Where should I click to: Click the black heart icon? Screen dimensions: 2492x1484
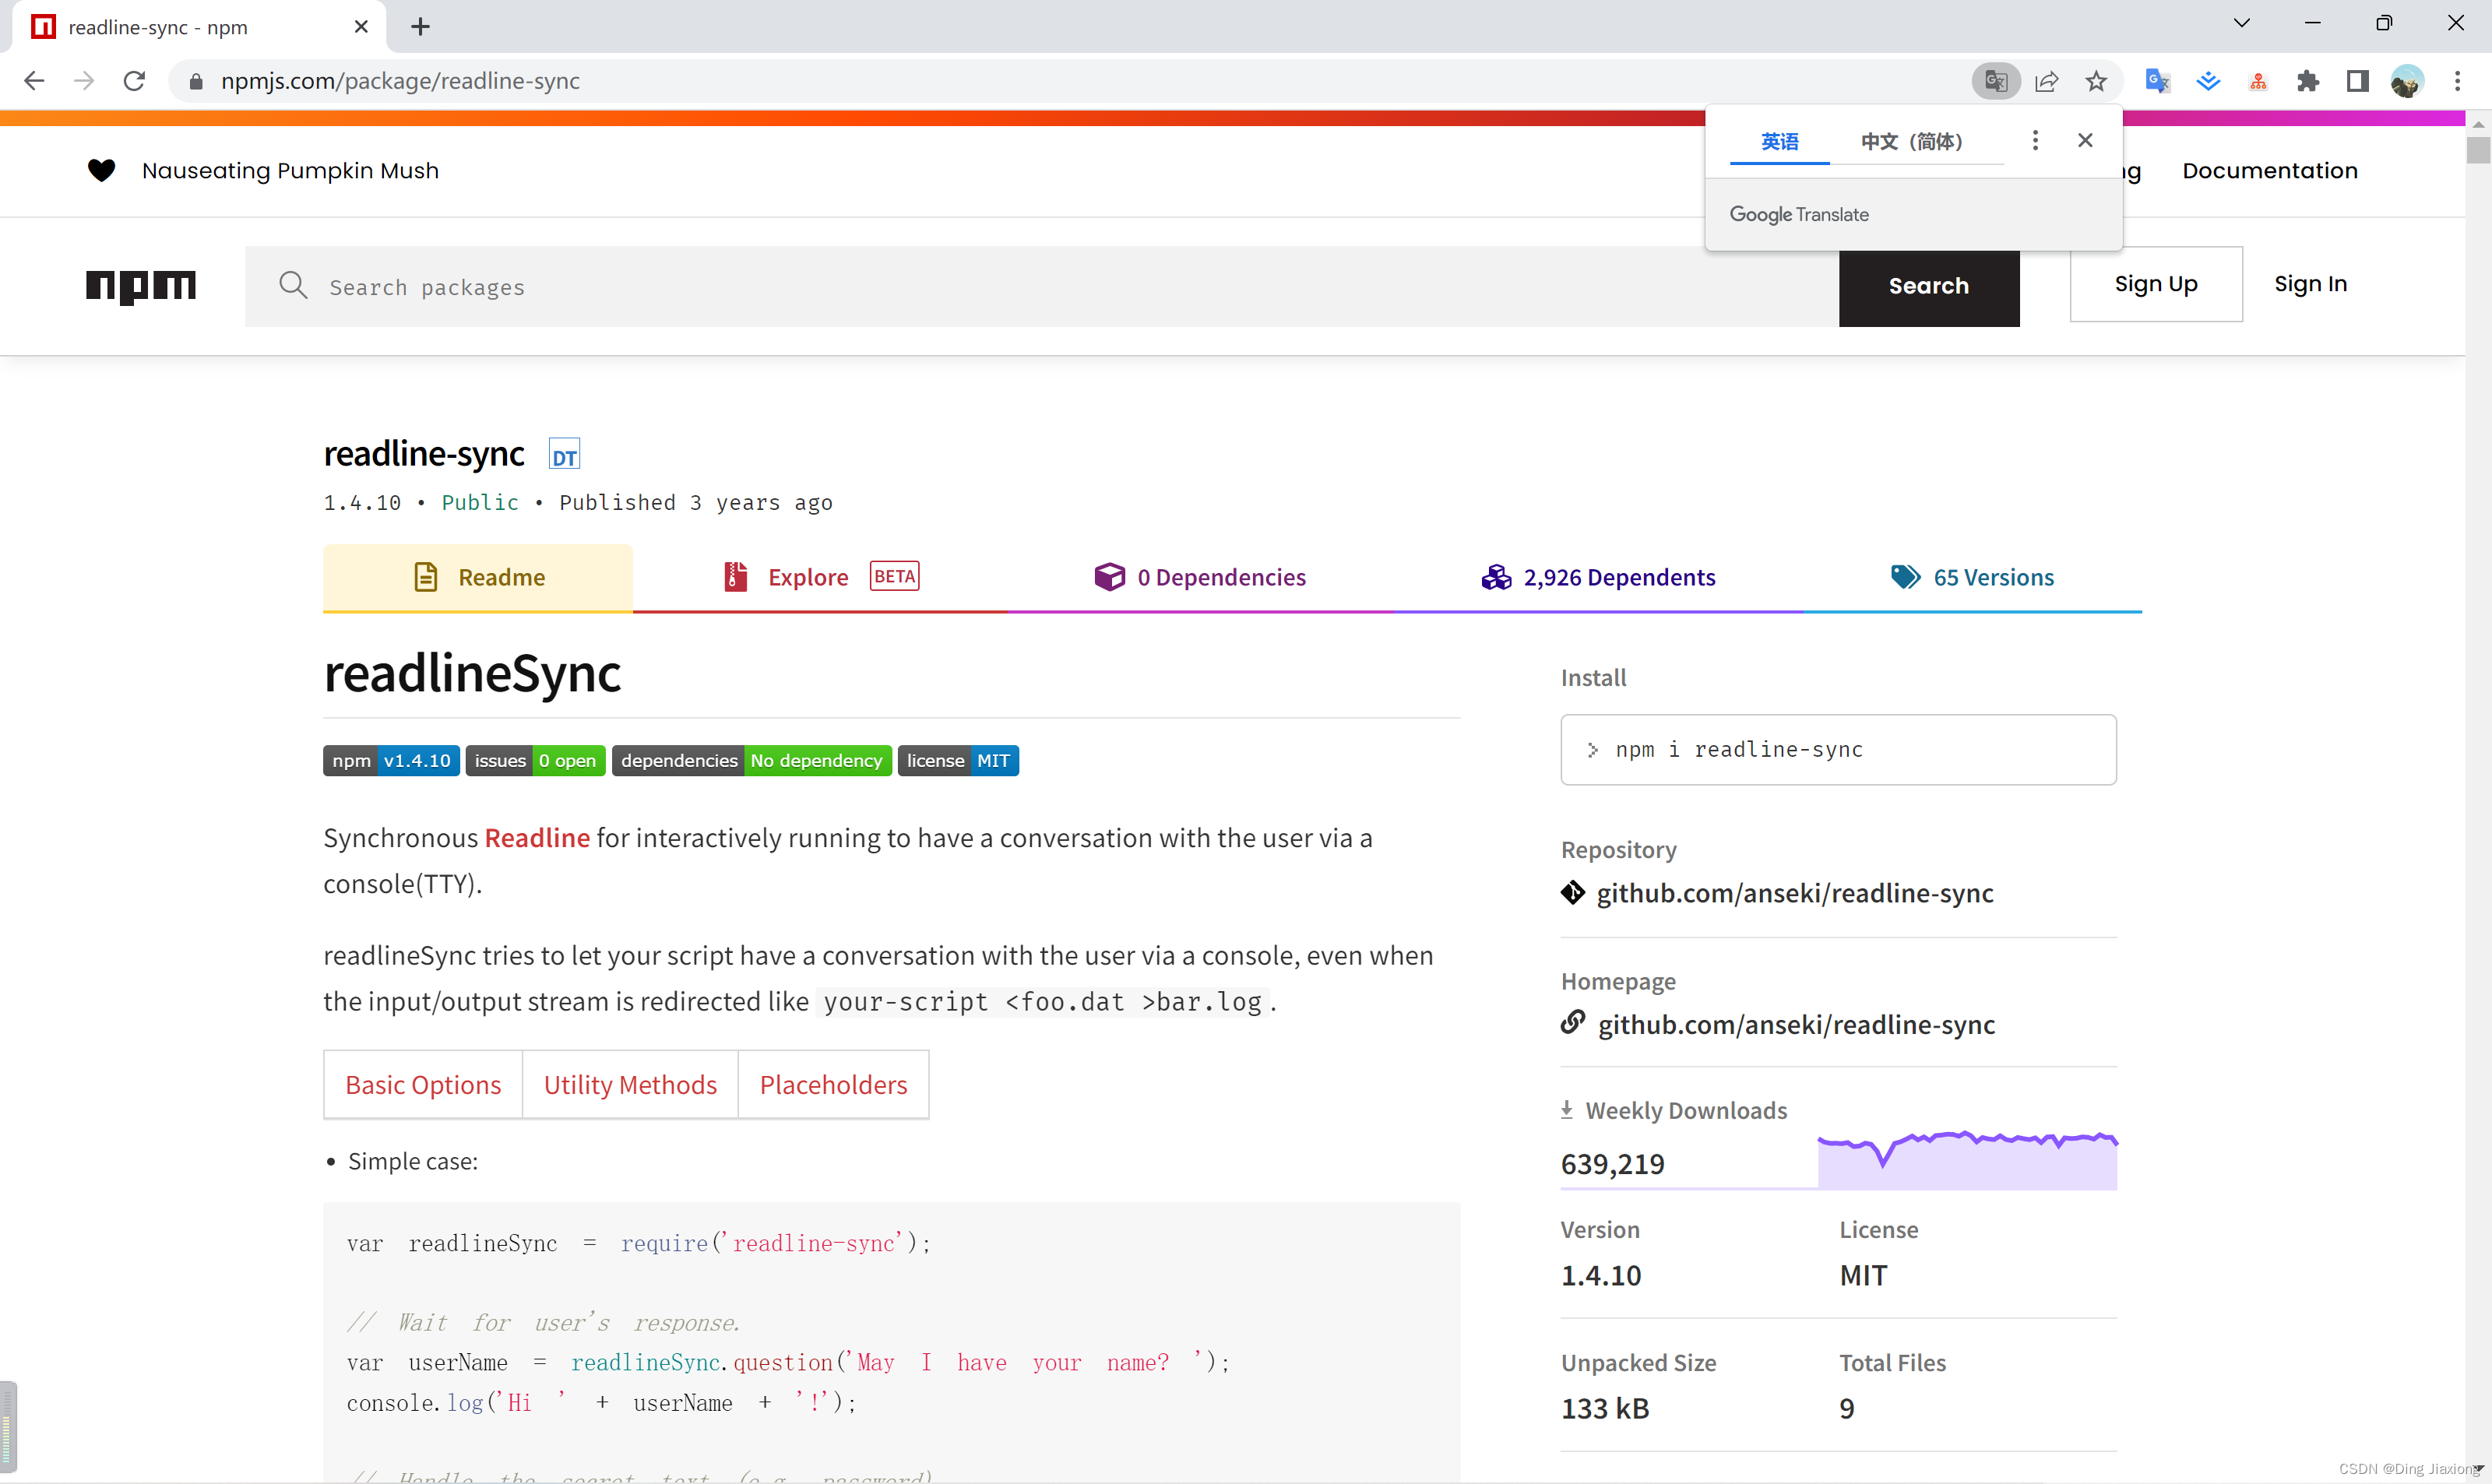(x=101, y=171)
